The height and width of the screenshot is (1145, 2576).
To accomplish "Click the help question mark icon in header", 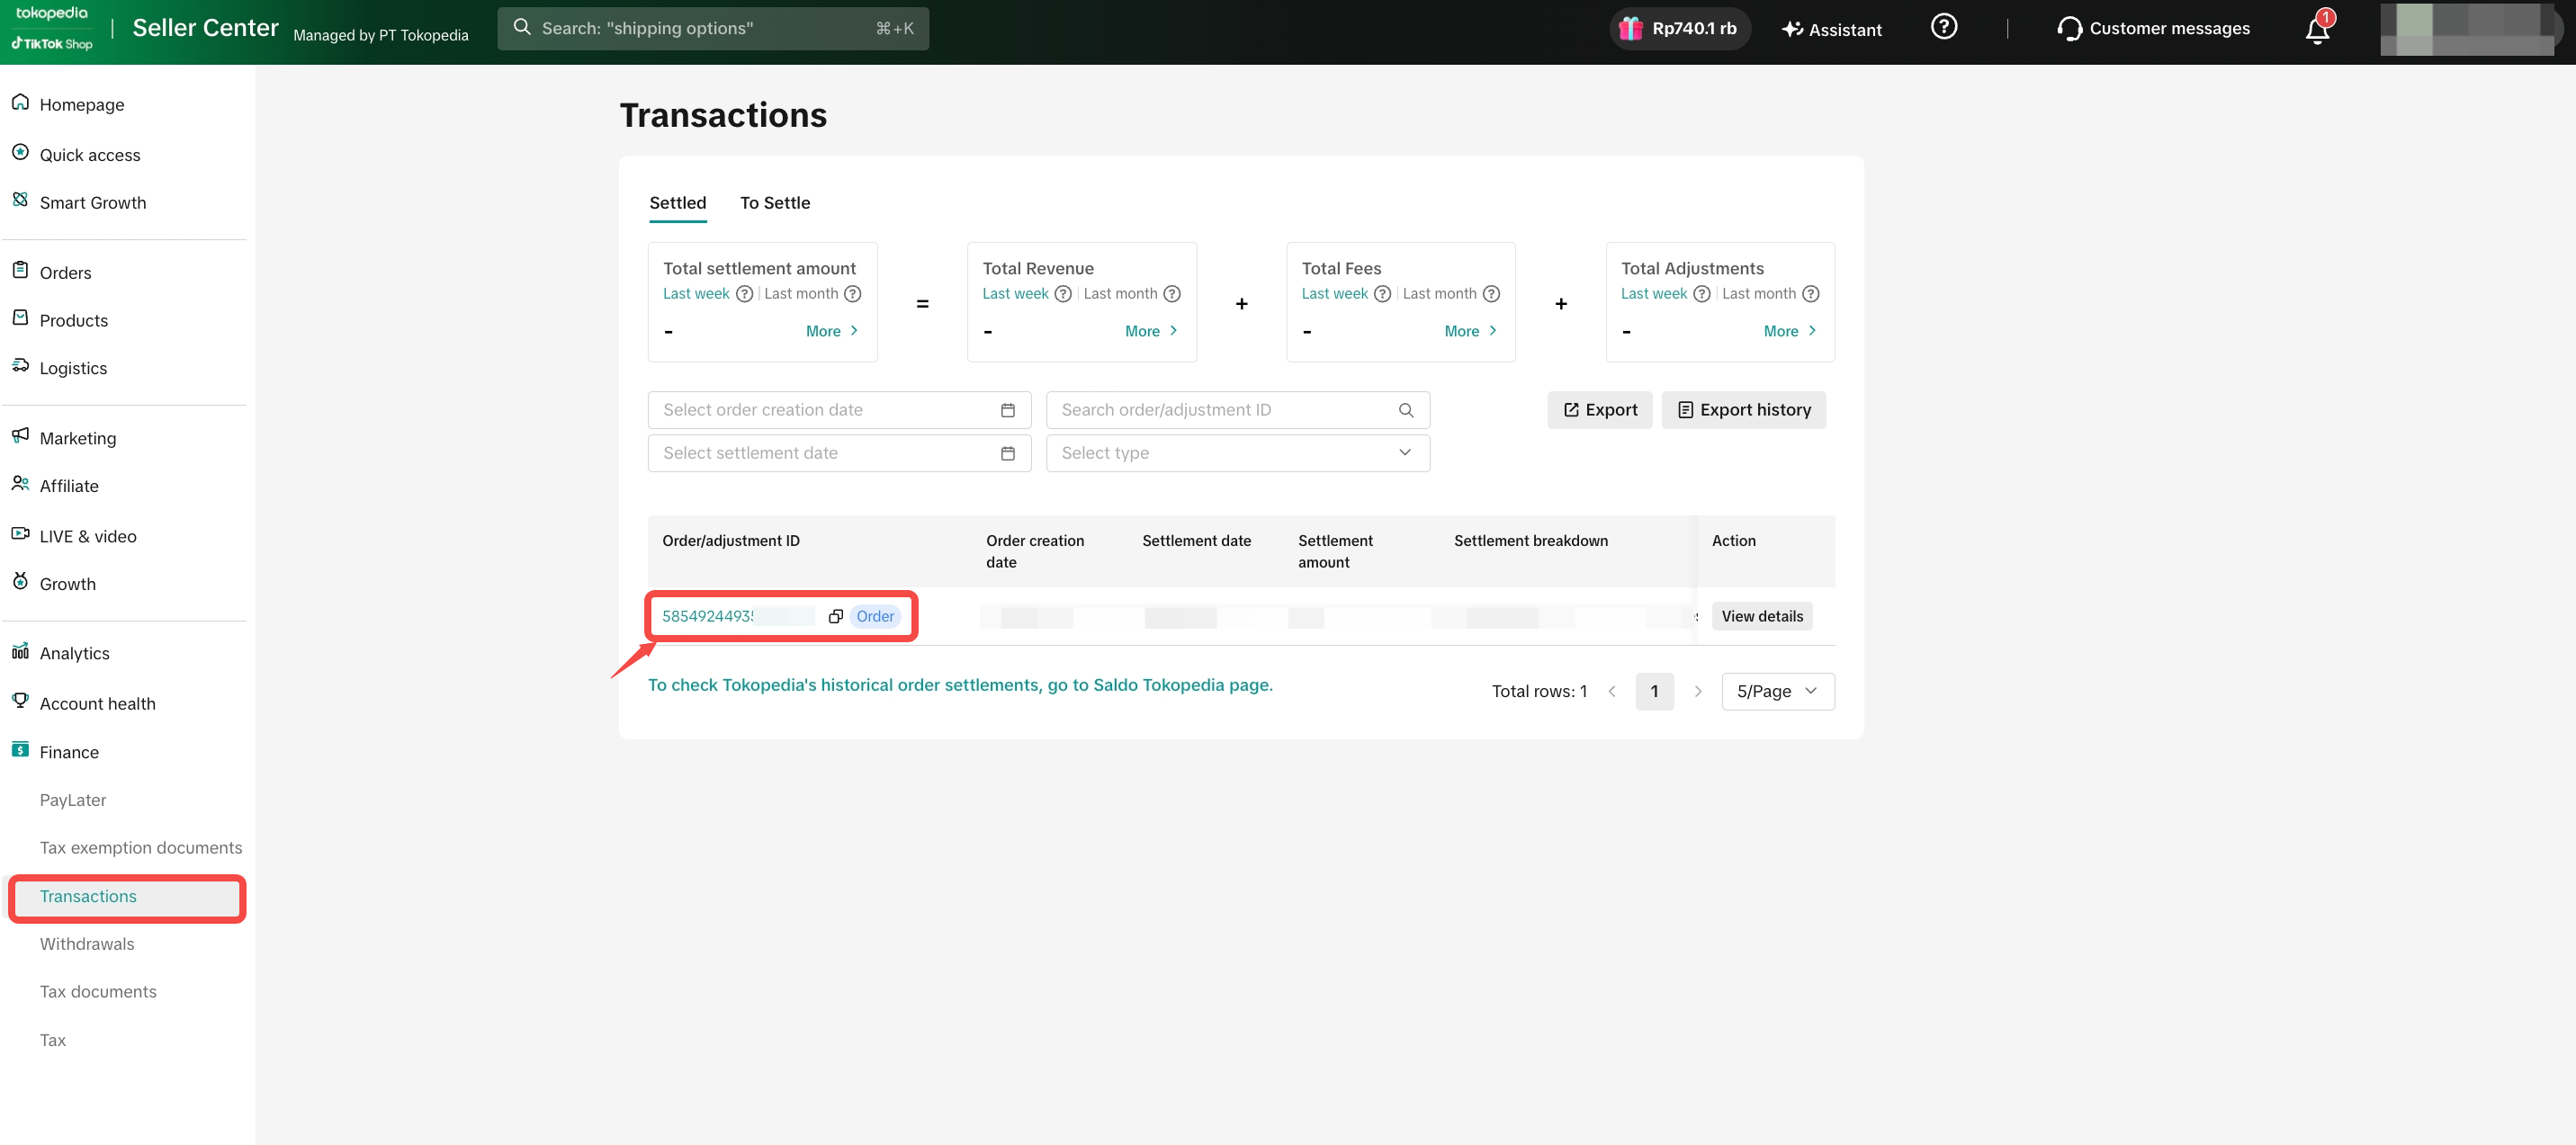I will click(x=1943, y=27).
